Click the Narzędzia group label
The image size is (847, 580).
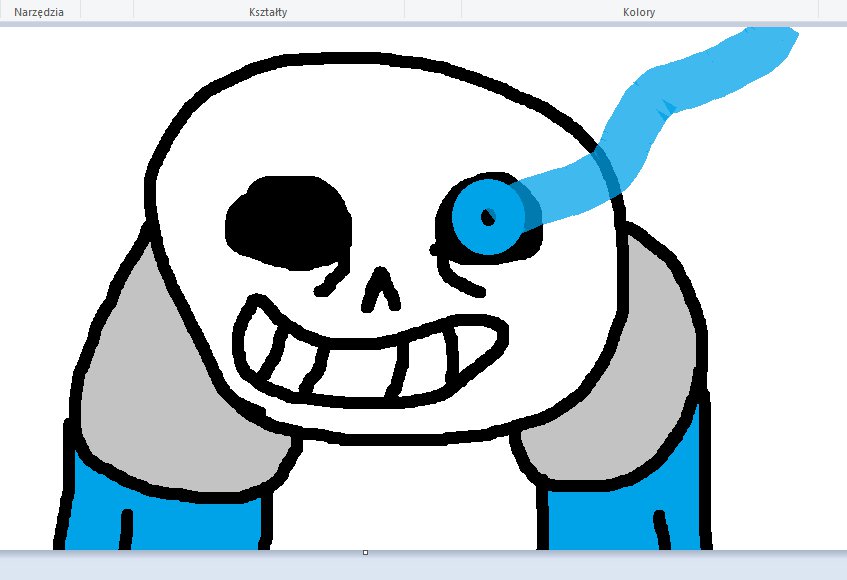pyautogui.click(x=39, y=12)
